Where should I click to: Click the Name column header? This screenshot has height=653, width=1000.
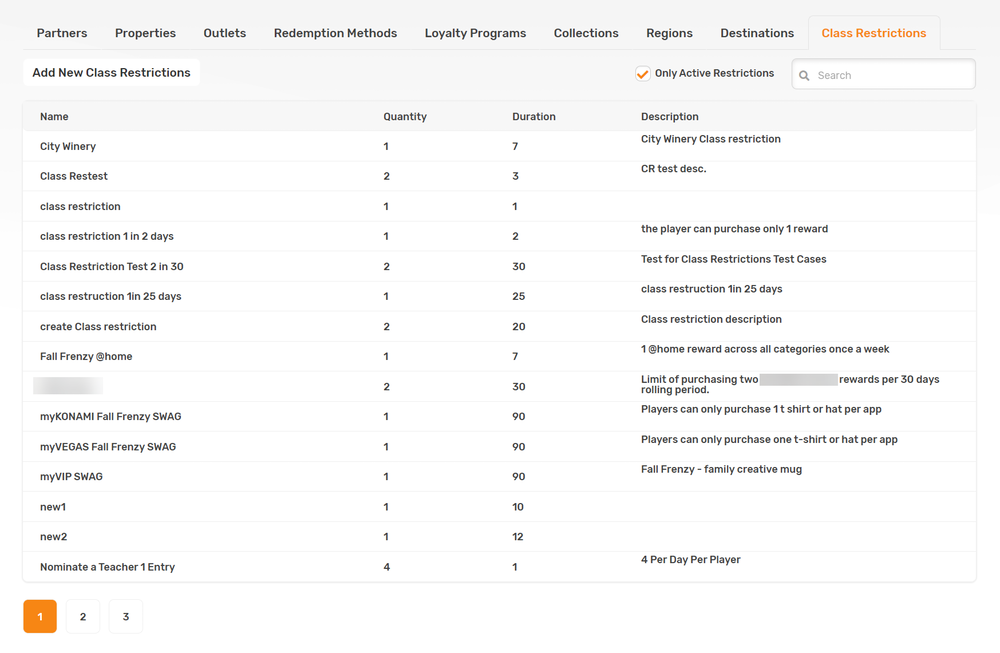click(x=54, y=117)
